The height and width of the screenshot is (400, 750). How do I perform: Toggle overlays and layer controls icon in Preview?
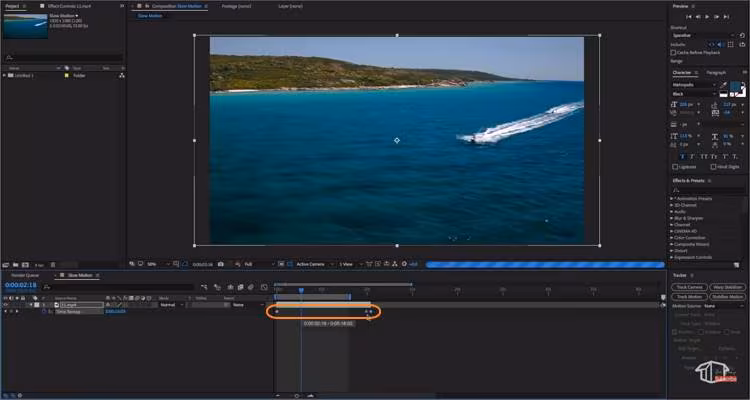coord(730,44)
